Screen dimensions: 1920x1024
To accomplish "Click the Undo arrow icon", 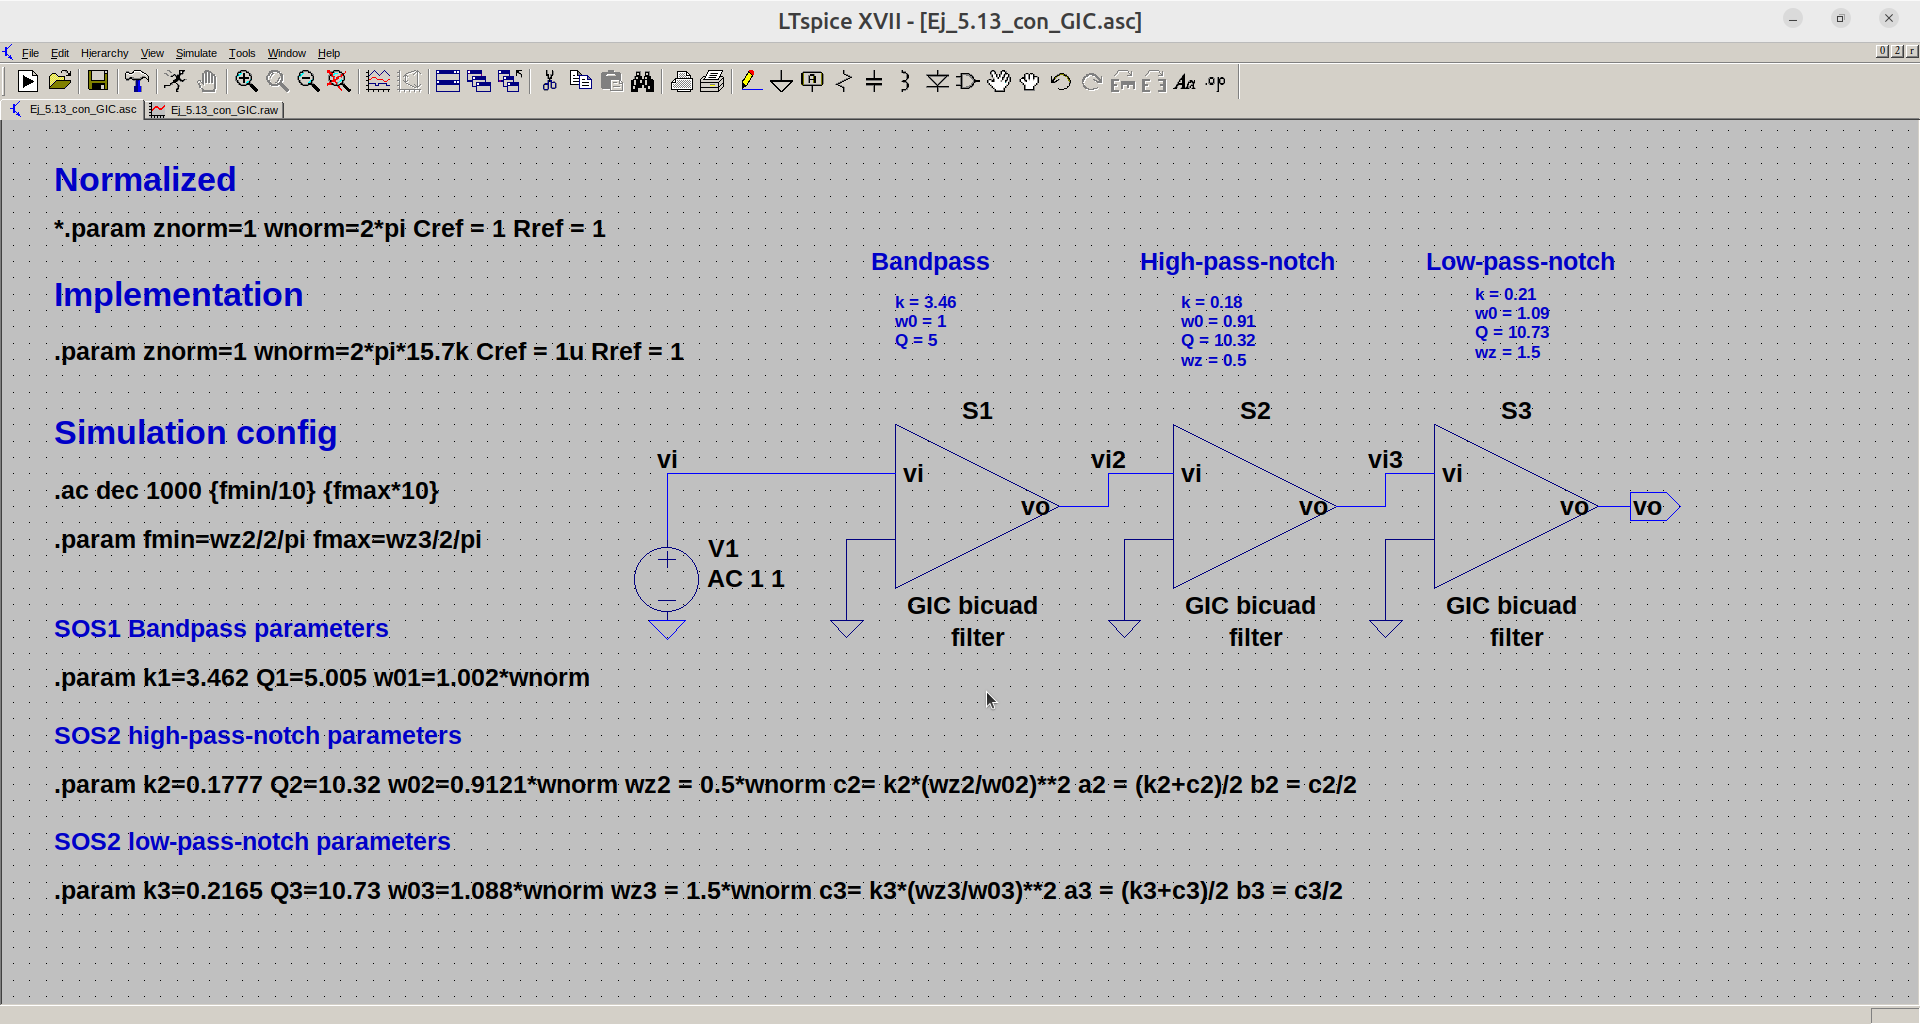I will pyautogui.click(x=1061, y=82).
